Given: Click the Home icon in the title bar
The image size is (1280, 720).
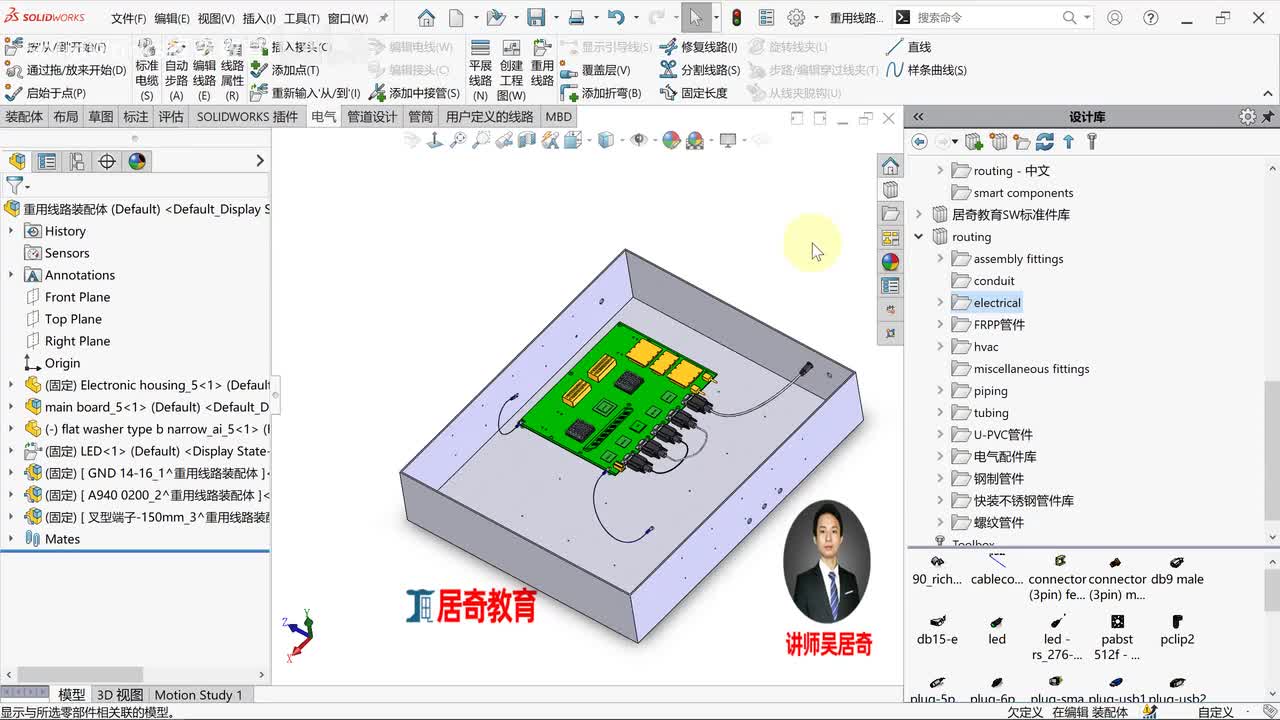Looking at the screenshot, I should tap(426, 18).
